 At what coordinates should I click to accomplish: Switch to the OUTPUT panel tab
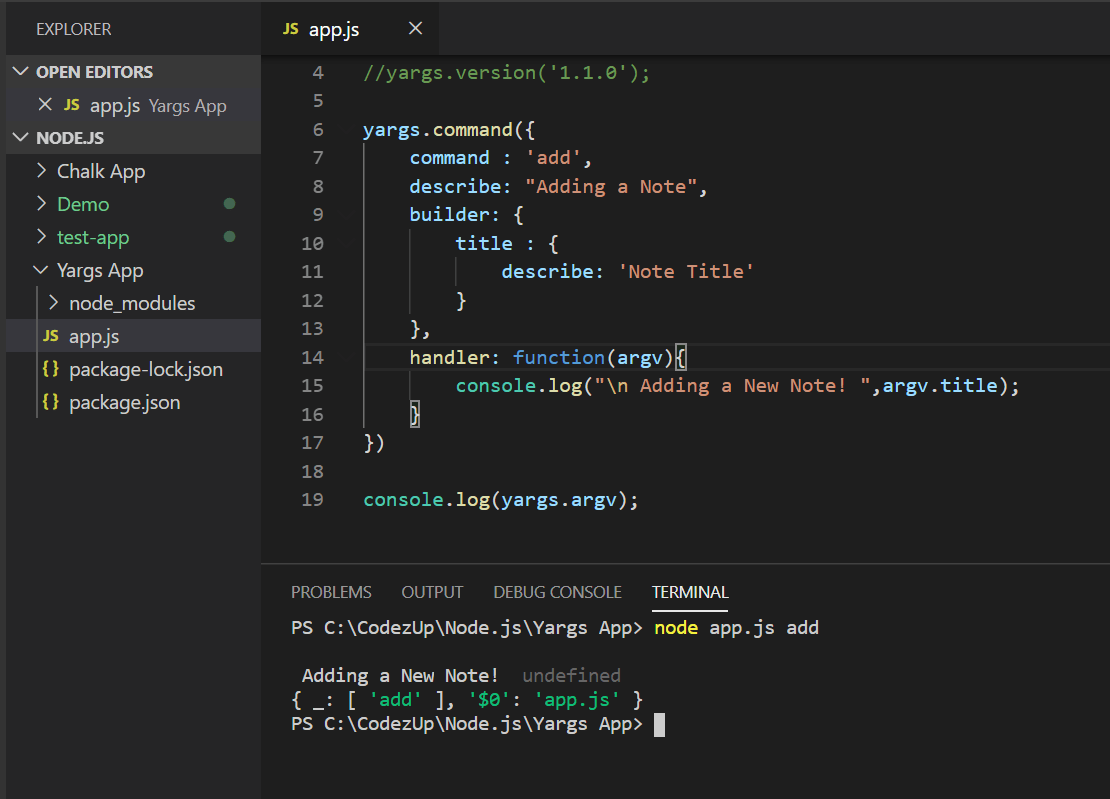(432, 592)
